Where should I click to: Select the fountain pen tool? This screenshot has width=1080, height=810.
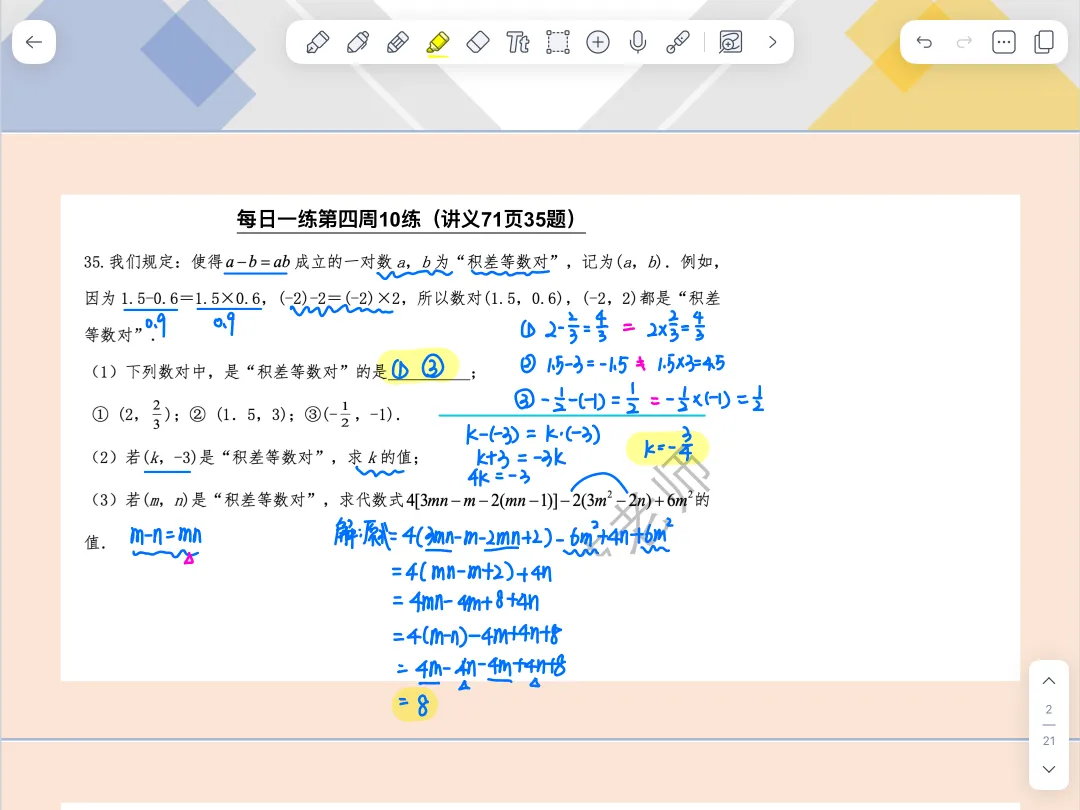(317, 43)
